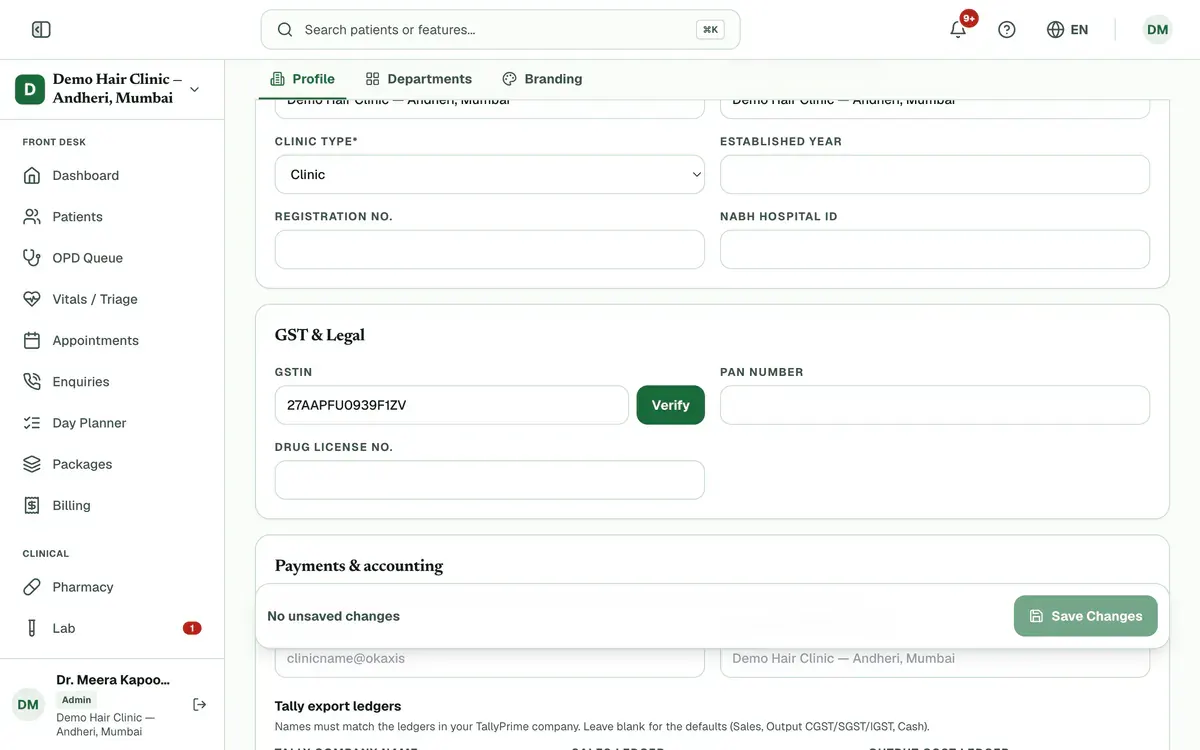Screen dimensions: 1200x750
Task: Open Day Planner page
Action: pyautogui.click(x=112, y=423)
